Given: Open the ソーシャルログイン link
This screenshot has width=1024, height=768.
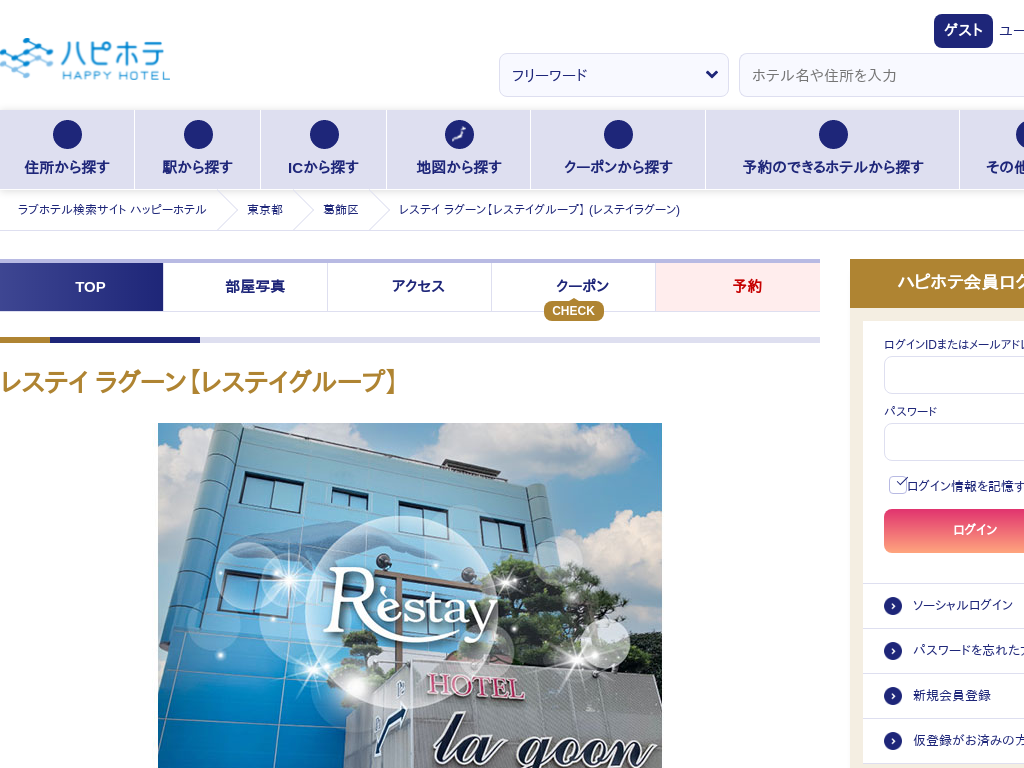Looking at the screenshot, I should tap(963, 605).
